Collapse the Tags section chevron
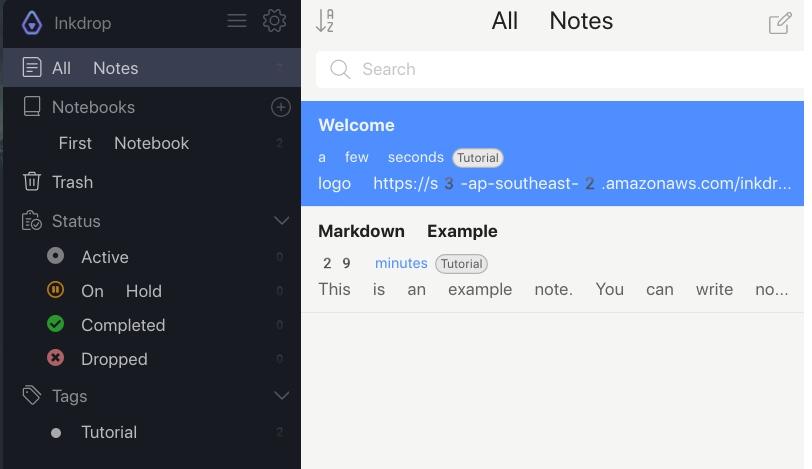Screen dimensions: 812x469 [x=281, y=396]
